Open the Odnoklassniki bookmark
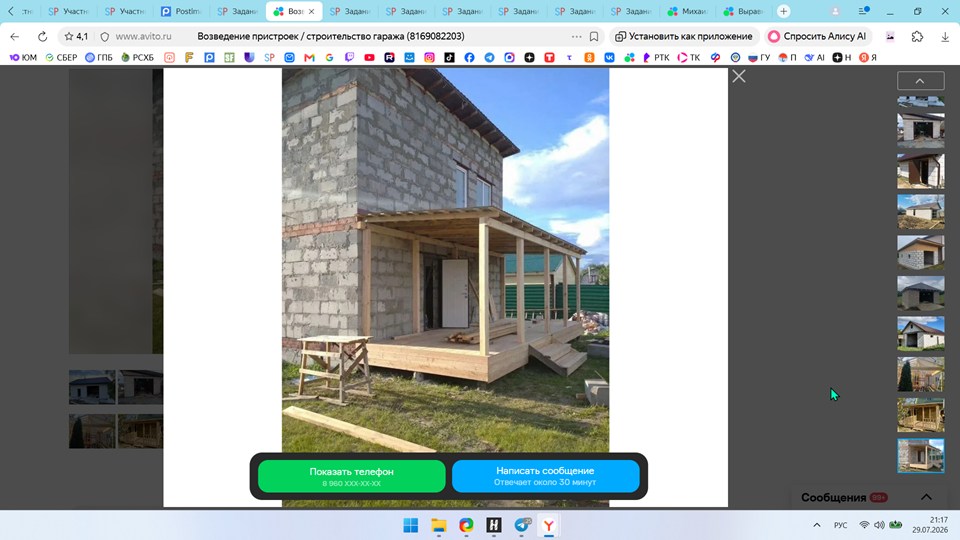 tap(589, 57)
